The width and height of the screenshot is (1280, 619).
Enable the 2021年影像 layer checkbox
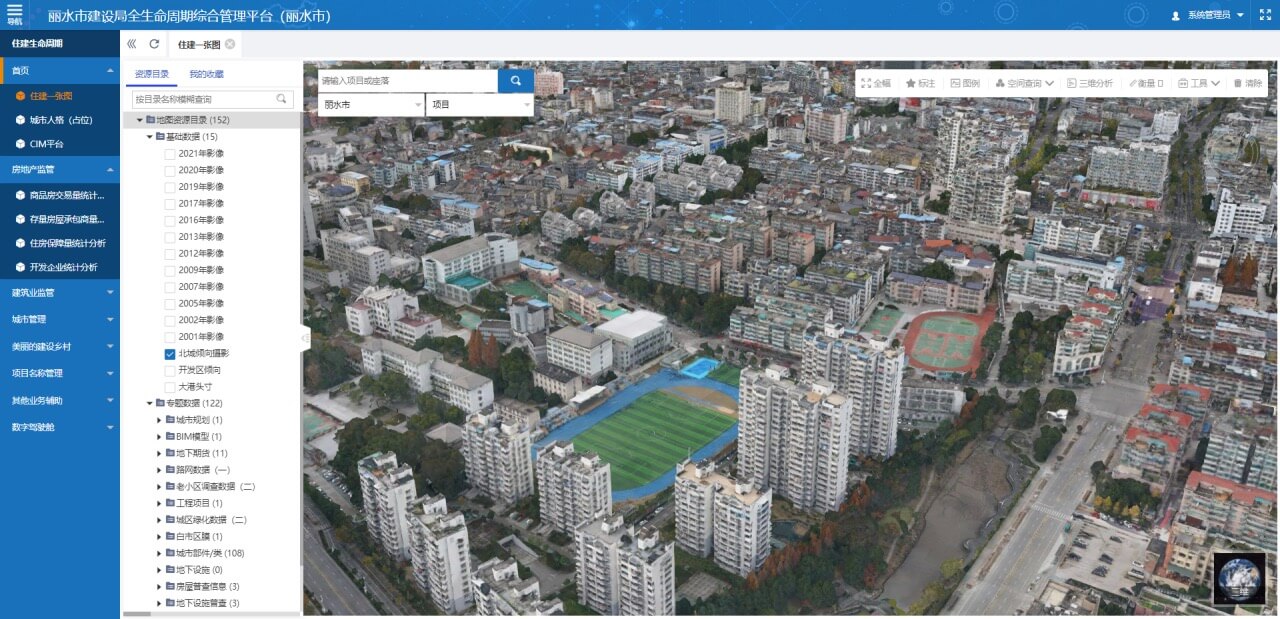pos(170,154)
